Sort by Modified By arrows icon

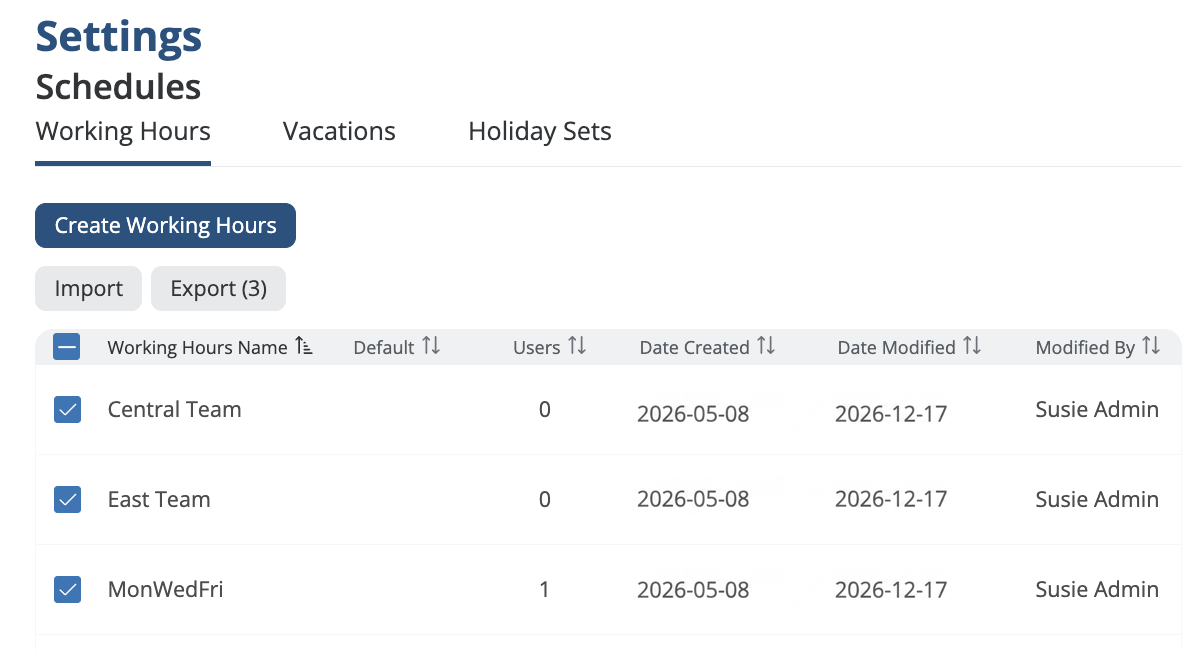click(1151, 346)
